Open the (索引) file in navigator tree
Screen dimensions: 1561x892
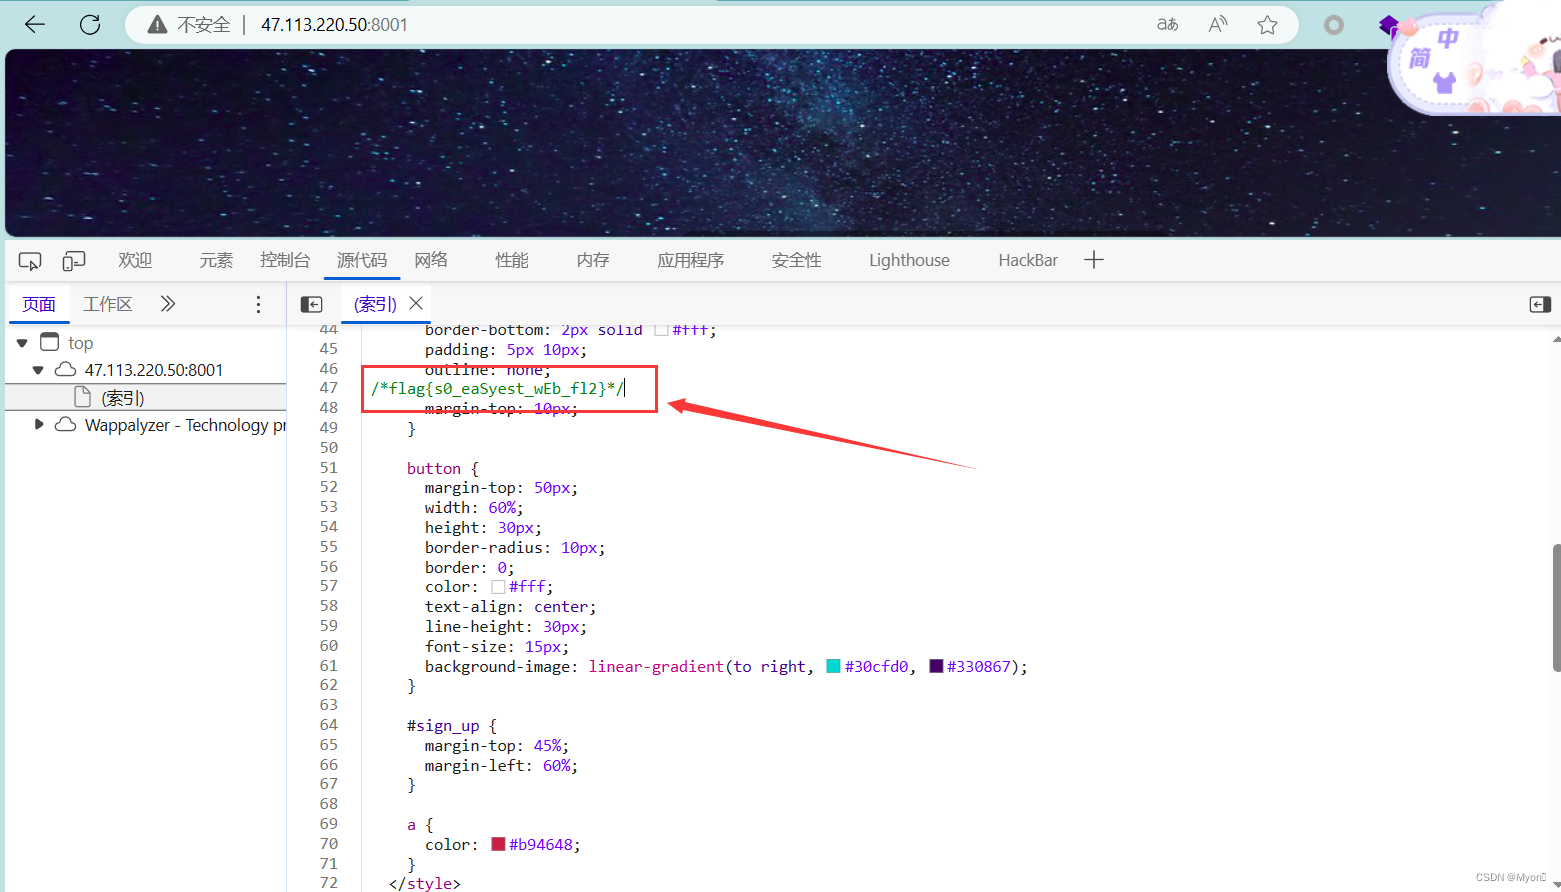click(123, 398)
